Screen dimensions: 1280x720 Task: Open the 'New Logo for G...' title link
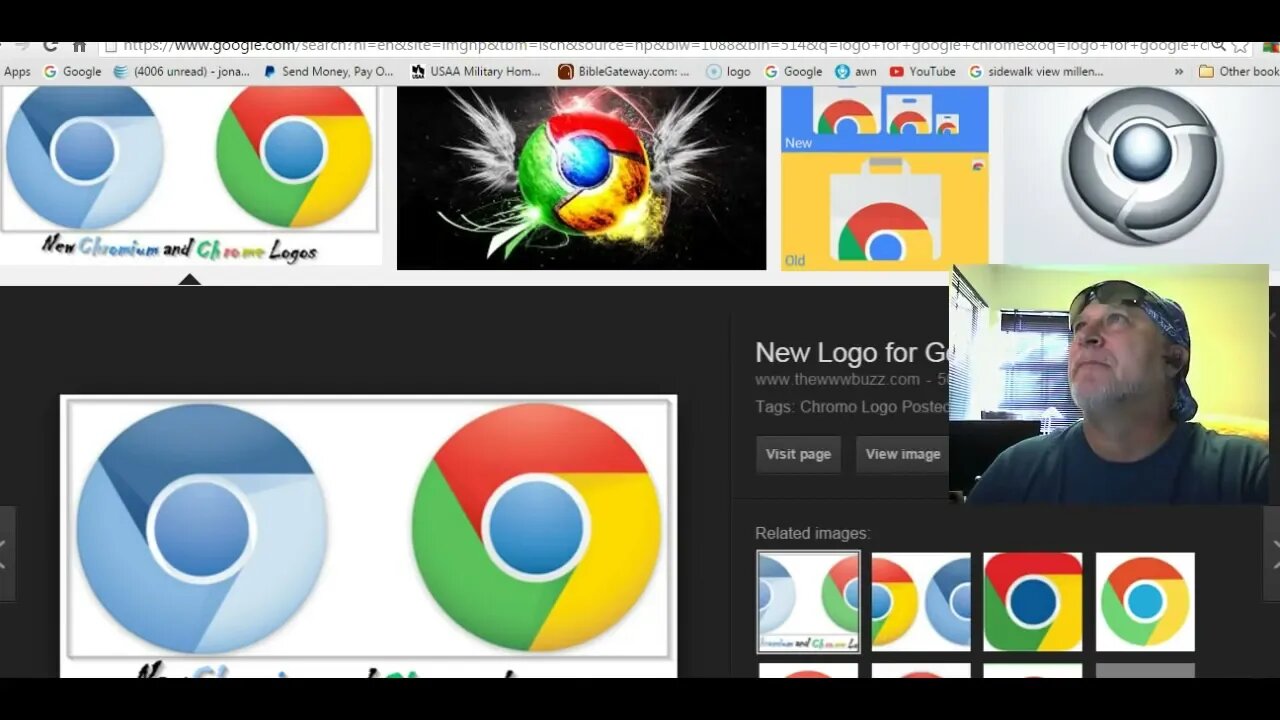(x=851, y=352)
